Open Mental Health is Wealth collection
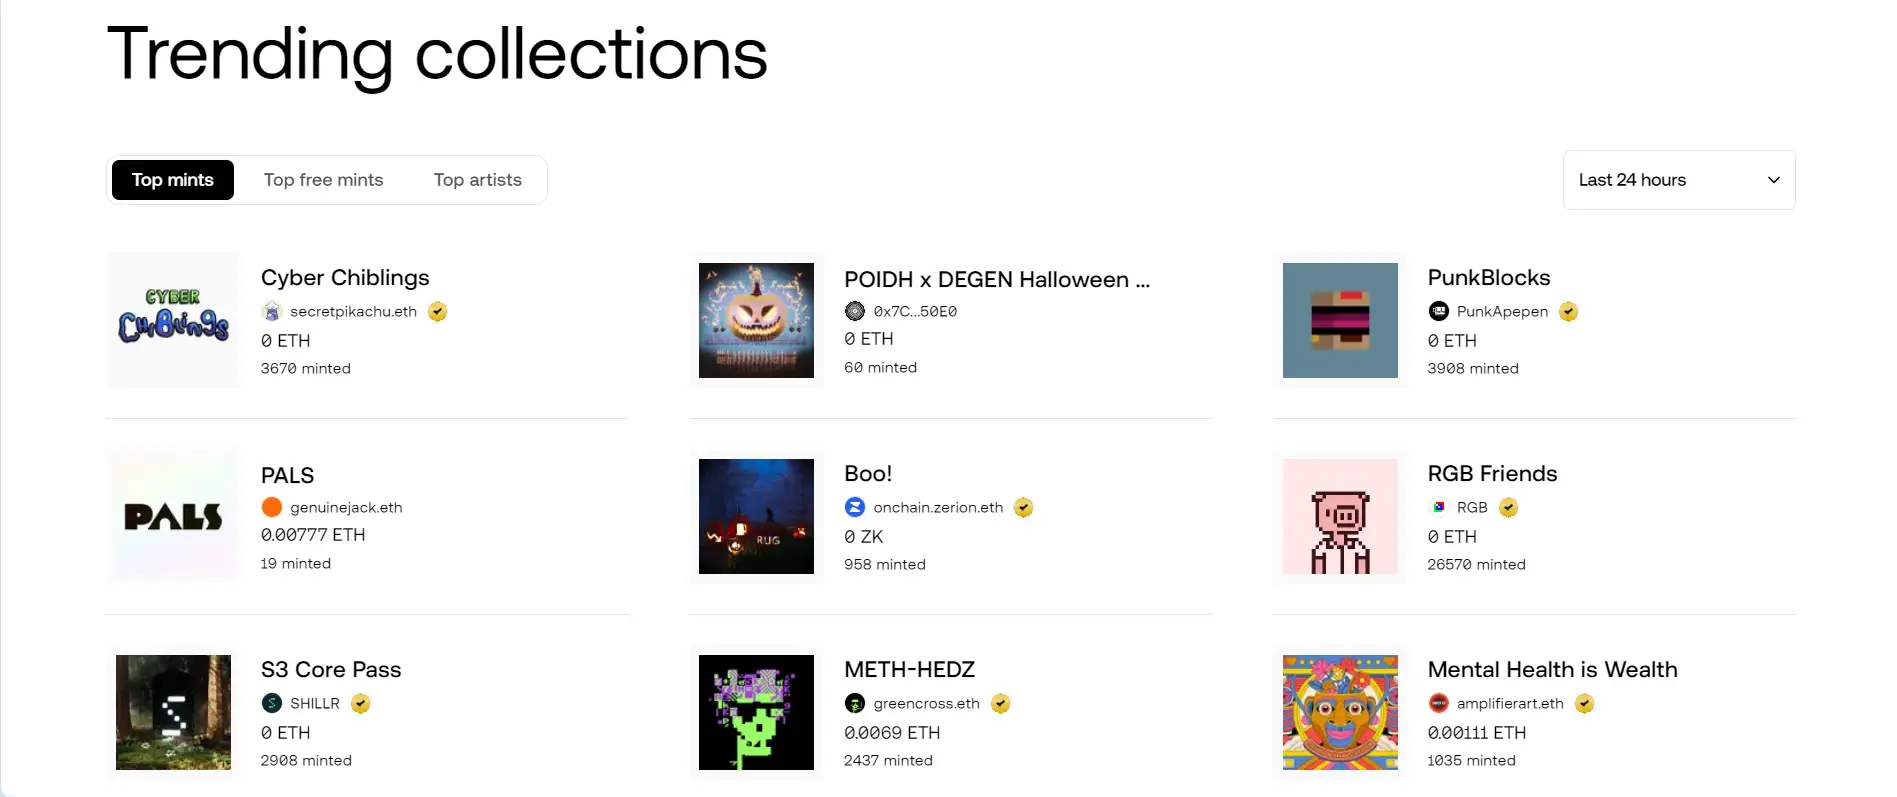Viewport: 1897px width, 797px height. pyautogui.click(x=1552, y=670)
